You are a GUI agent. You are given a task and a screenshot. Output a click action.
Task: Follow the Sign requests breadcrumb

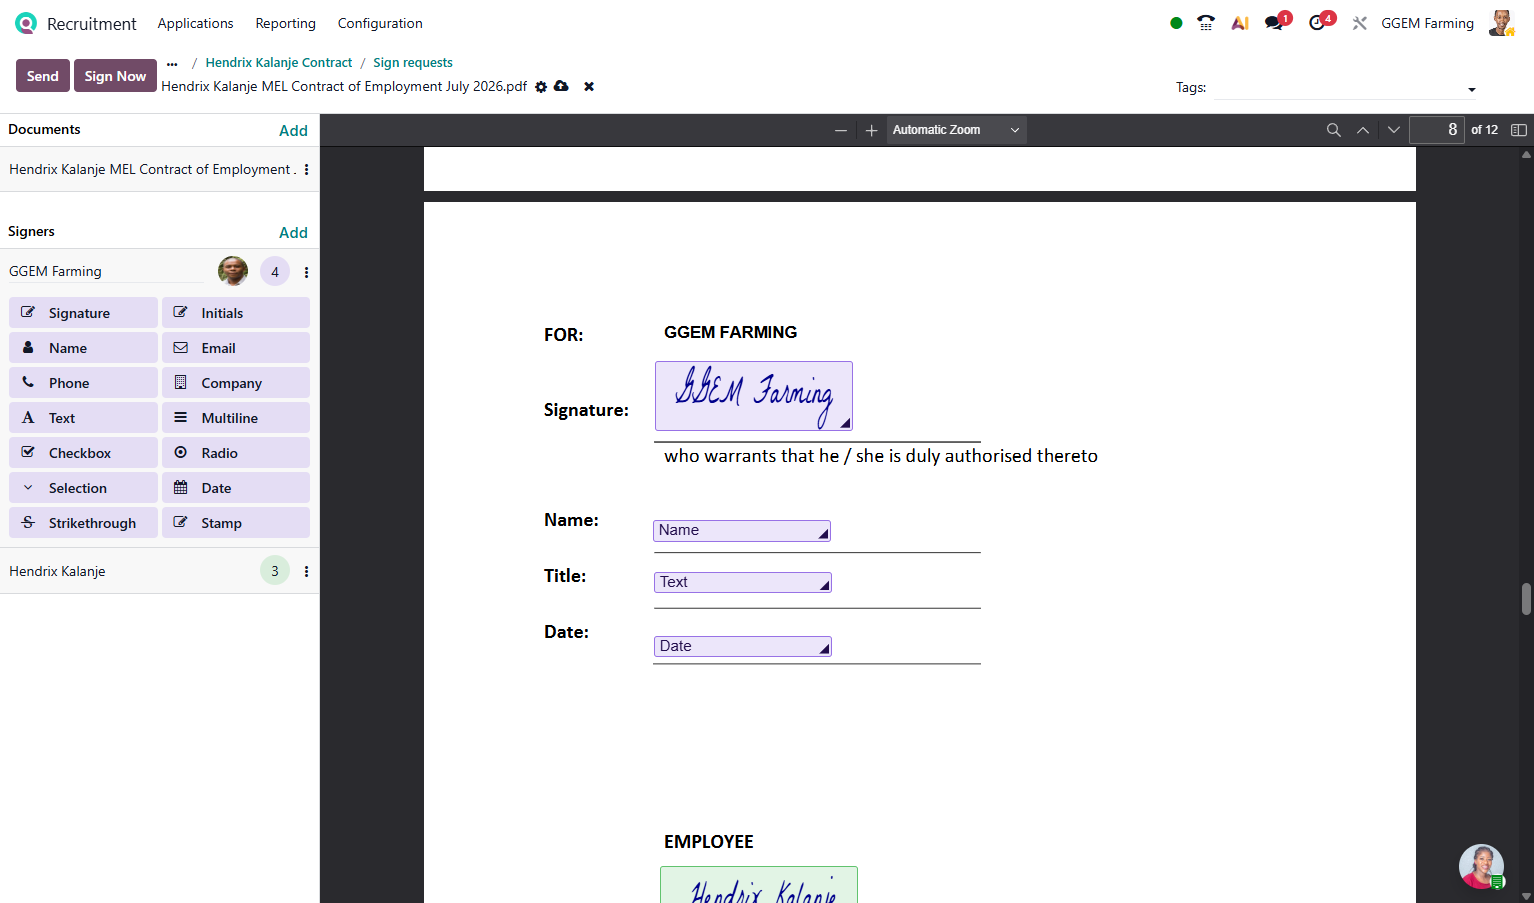(413, 63)
